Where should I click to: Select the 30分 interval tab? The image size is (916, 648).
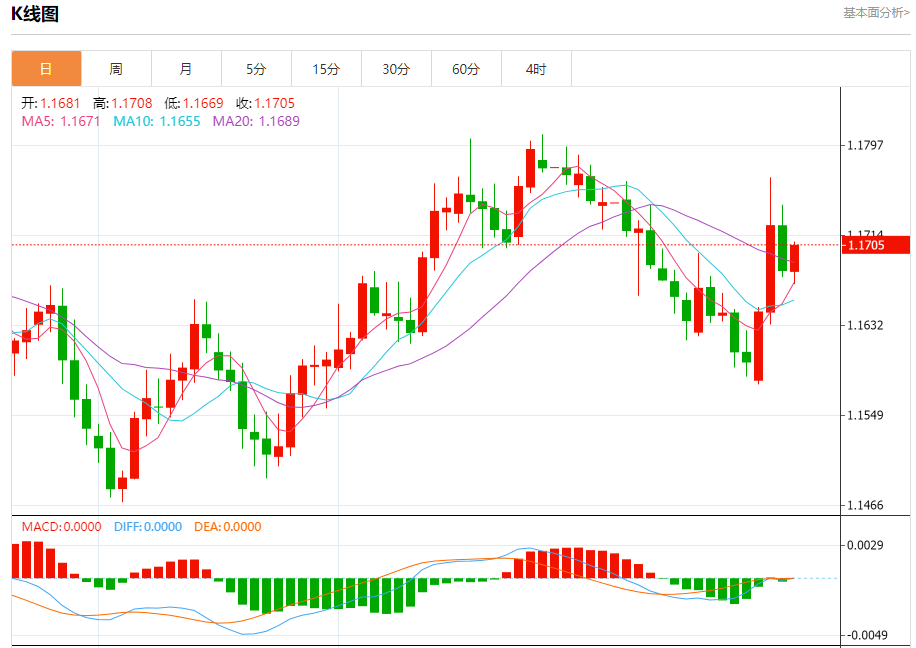396,69
